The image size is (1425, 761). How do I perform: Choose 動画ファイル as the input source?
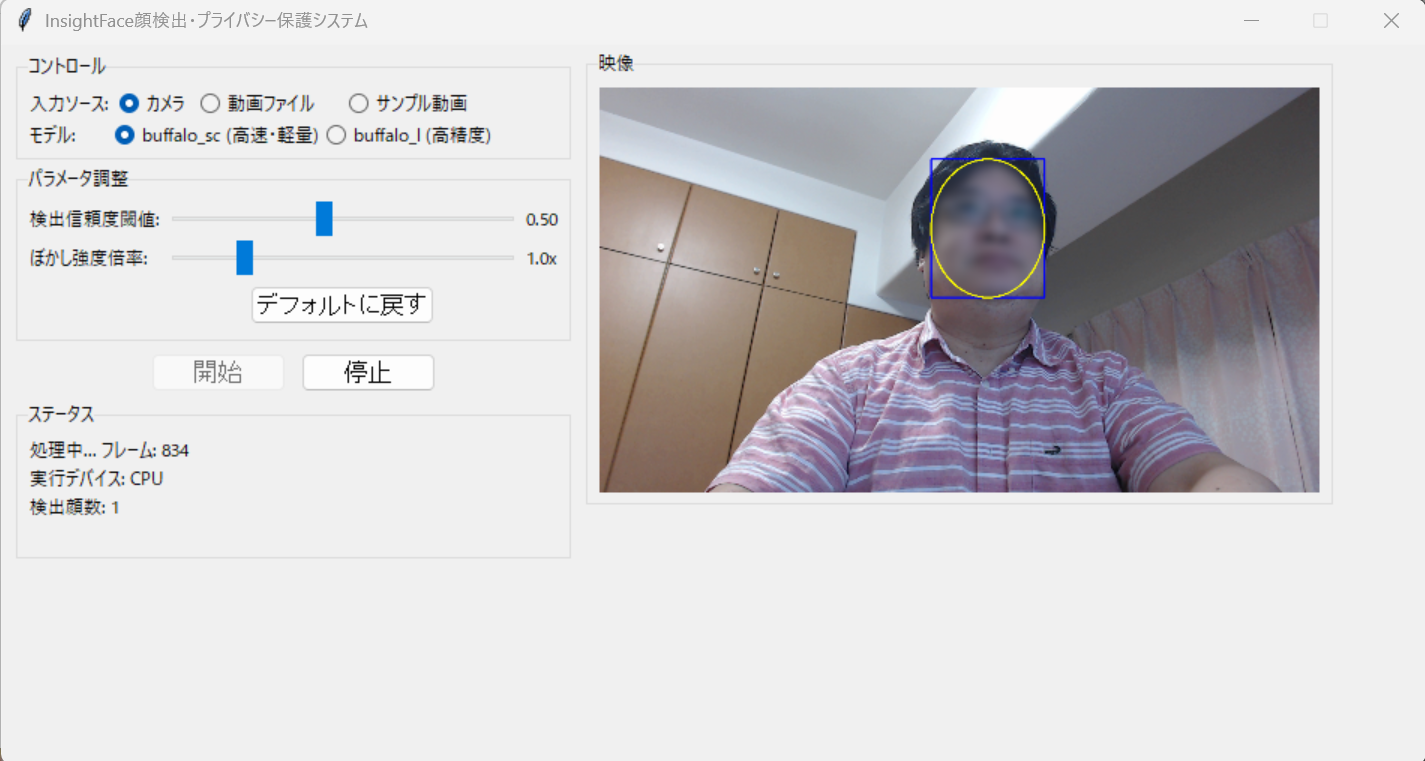coord(210,103)
